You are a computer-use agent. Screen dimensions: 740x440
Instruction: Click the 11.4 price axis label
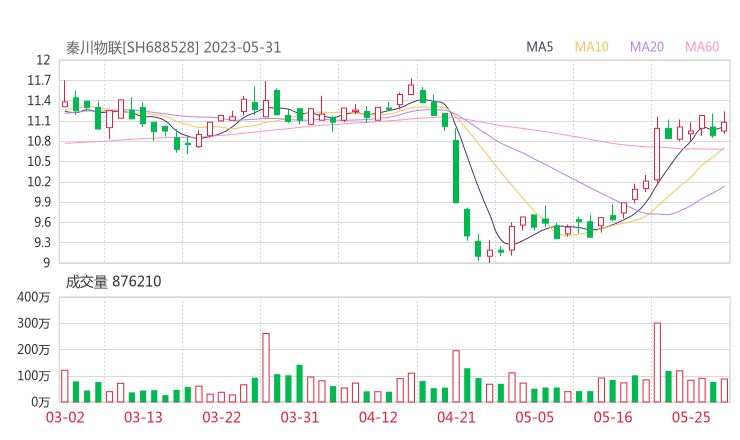tap(39, 101)
